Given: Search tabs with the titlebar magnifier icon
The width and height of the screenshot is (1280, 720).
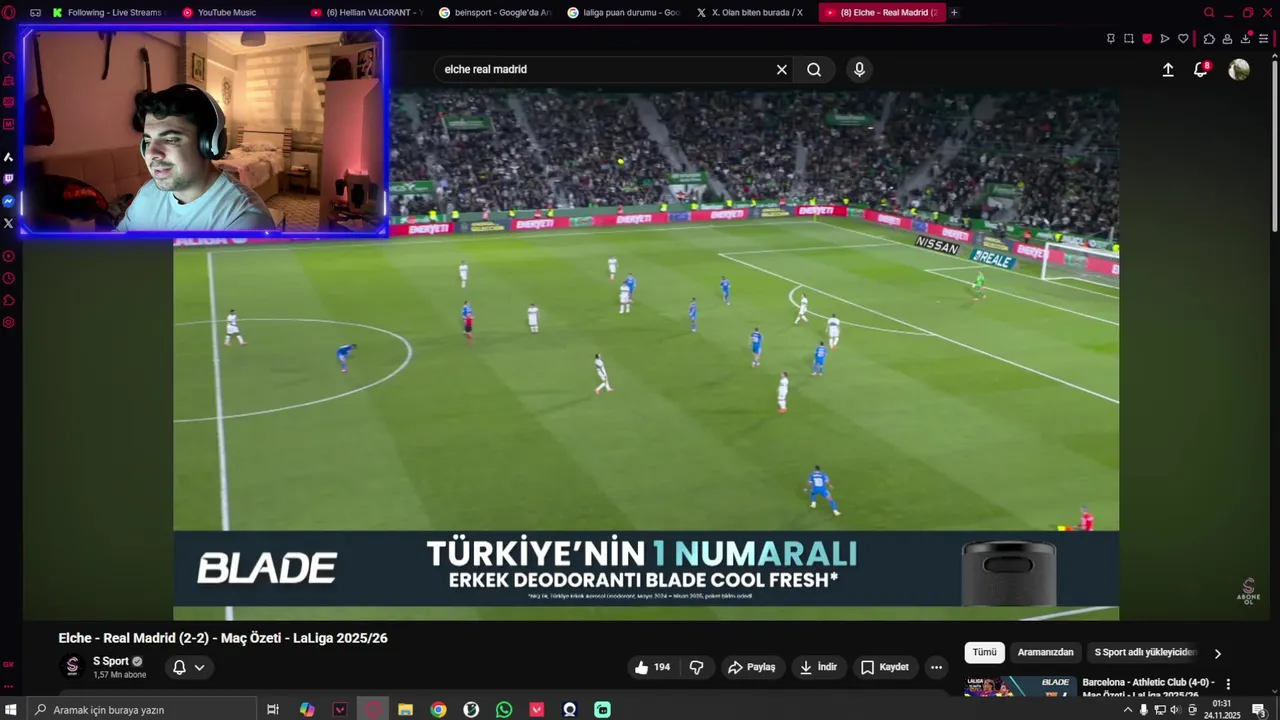Looking at the screenshot, I should [x=1209, y=13].
